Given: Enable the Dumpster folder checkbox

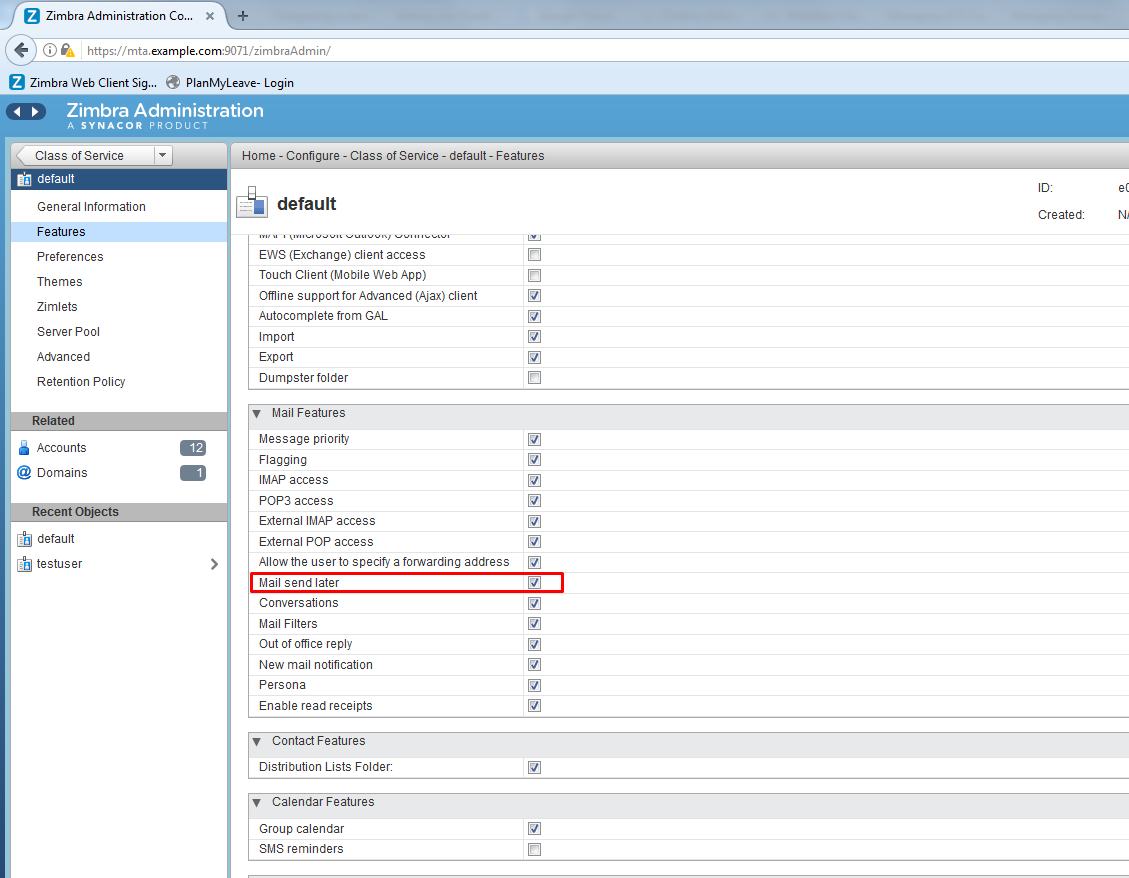Looking at the screenshot, I should [534, 378].
